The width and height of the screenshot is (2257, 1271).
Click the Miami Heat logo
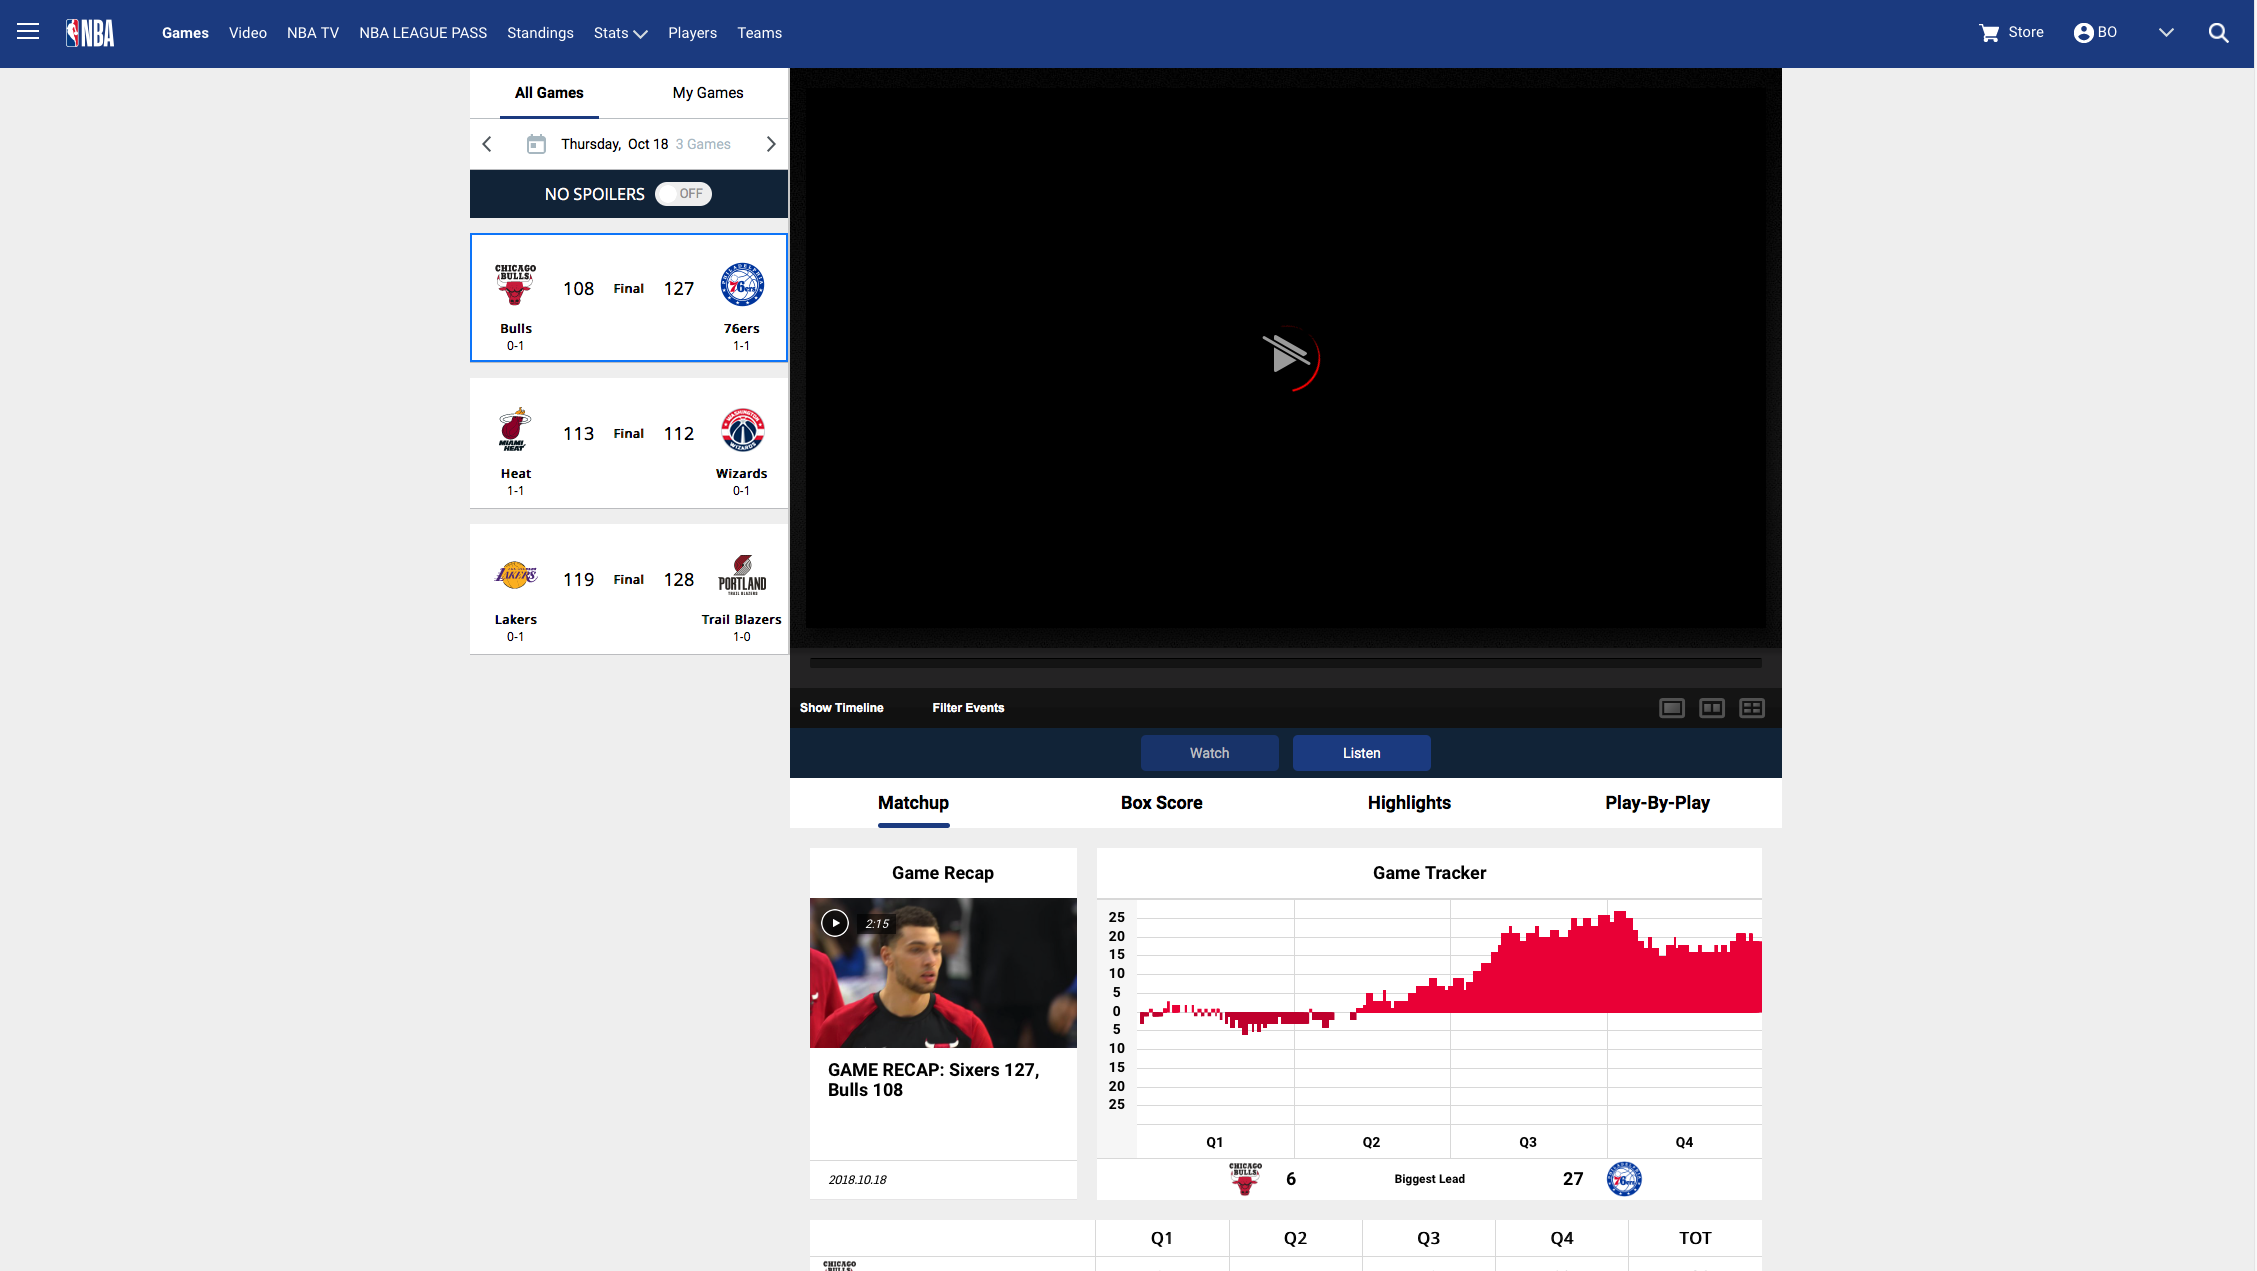click(x=515, y=430)
